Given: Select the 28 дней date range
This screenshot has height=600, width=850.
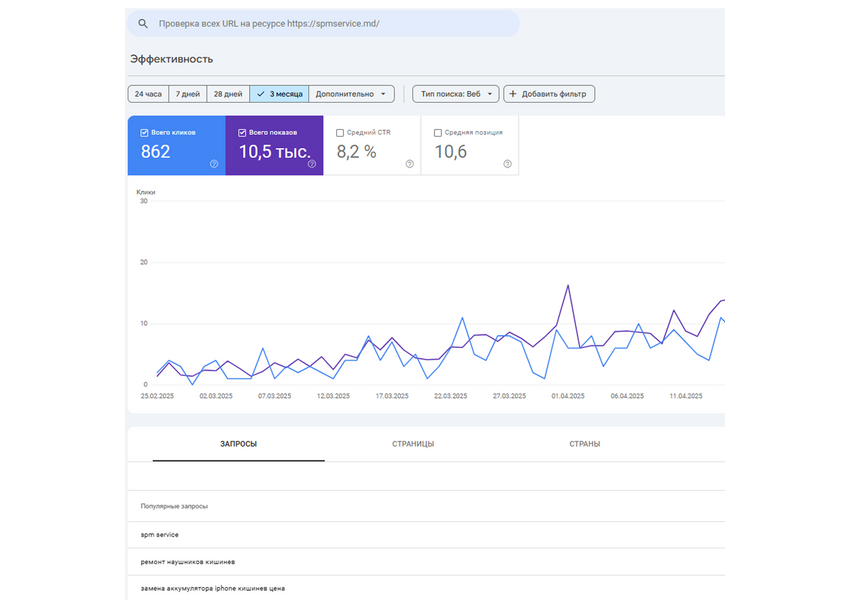Looking at the screenshot, I should [228, 94].
